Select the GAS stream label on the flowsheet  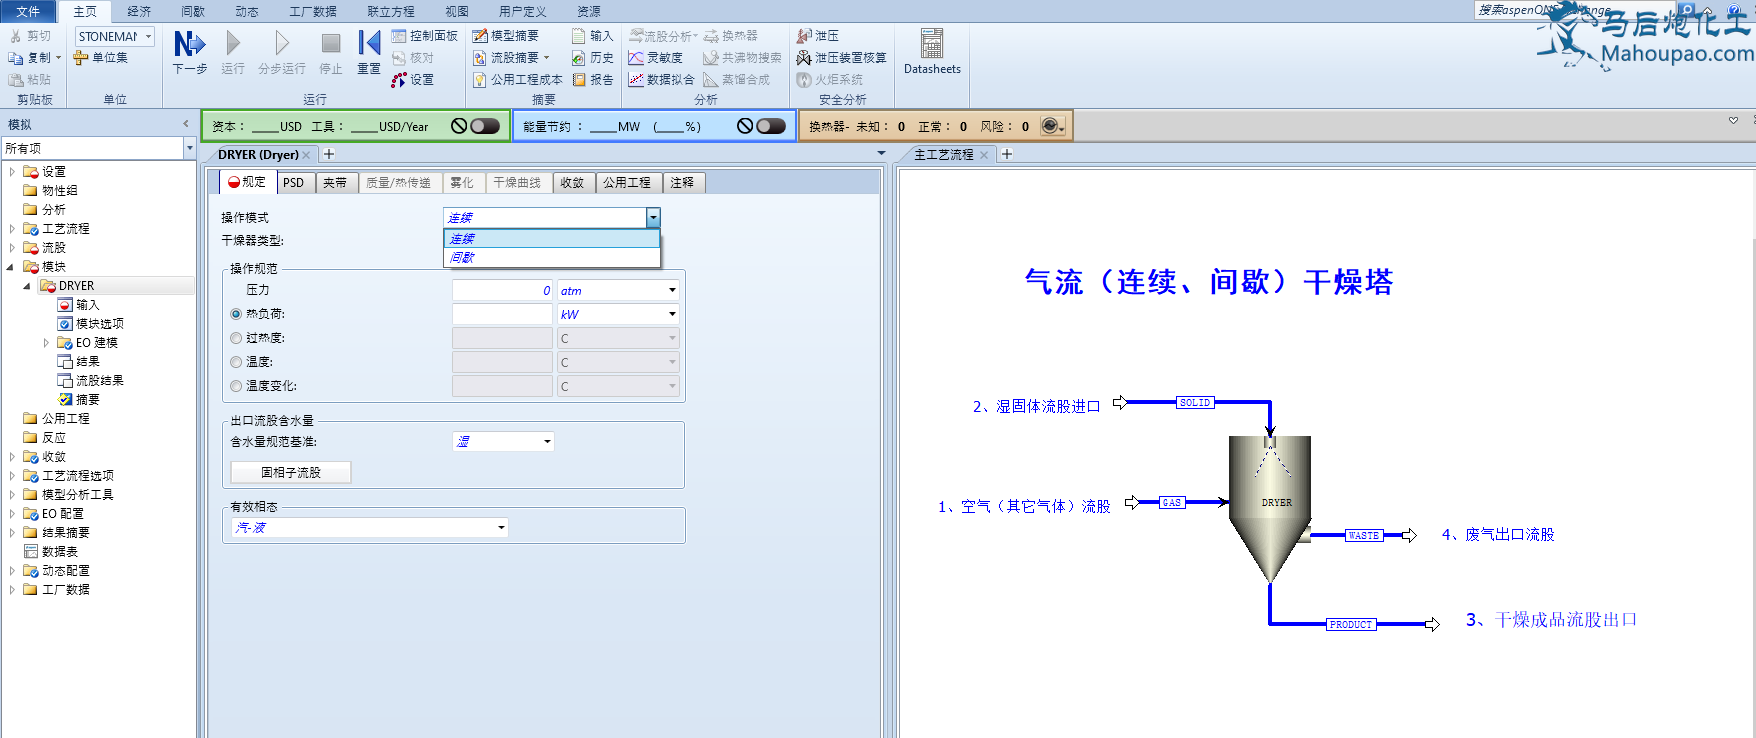(1172, 503)
